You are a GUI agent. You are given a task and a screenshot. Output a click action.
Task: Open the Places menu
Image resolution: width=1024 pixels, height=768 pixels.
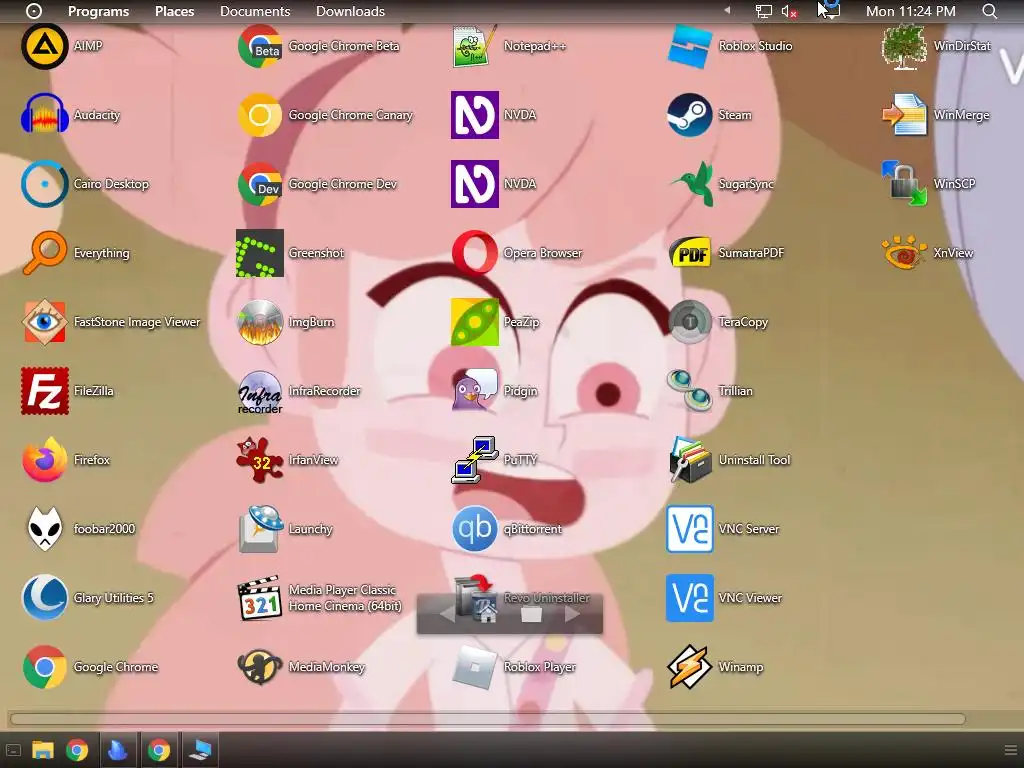point(174,11)
